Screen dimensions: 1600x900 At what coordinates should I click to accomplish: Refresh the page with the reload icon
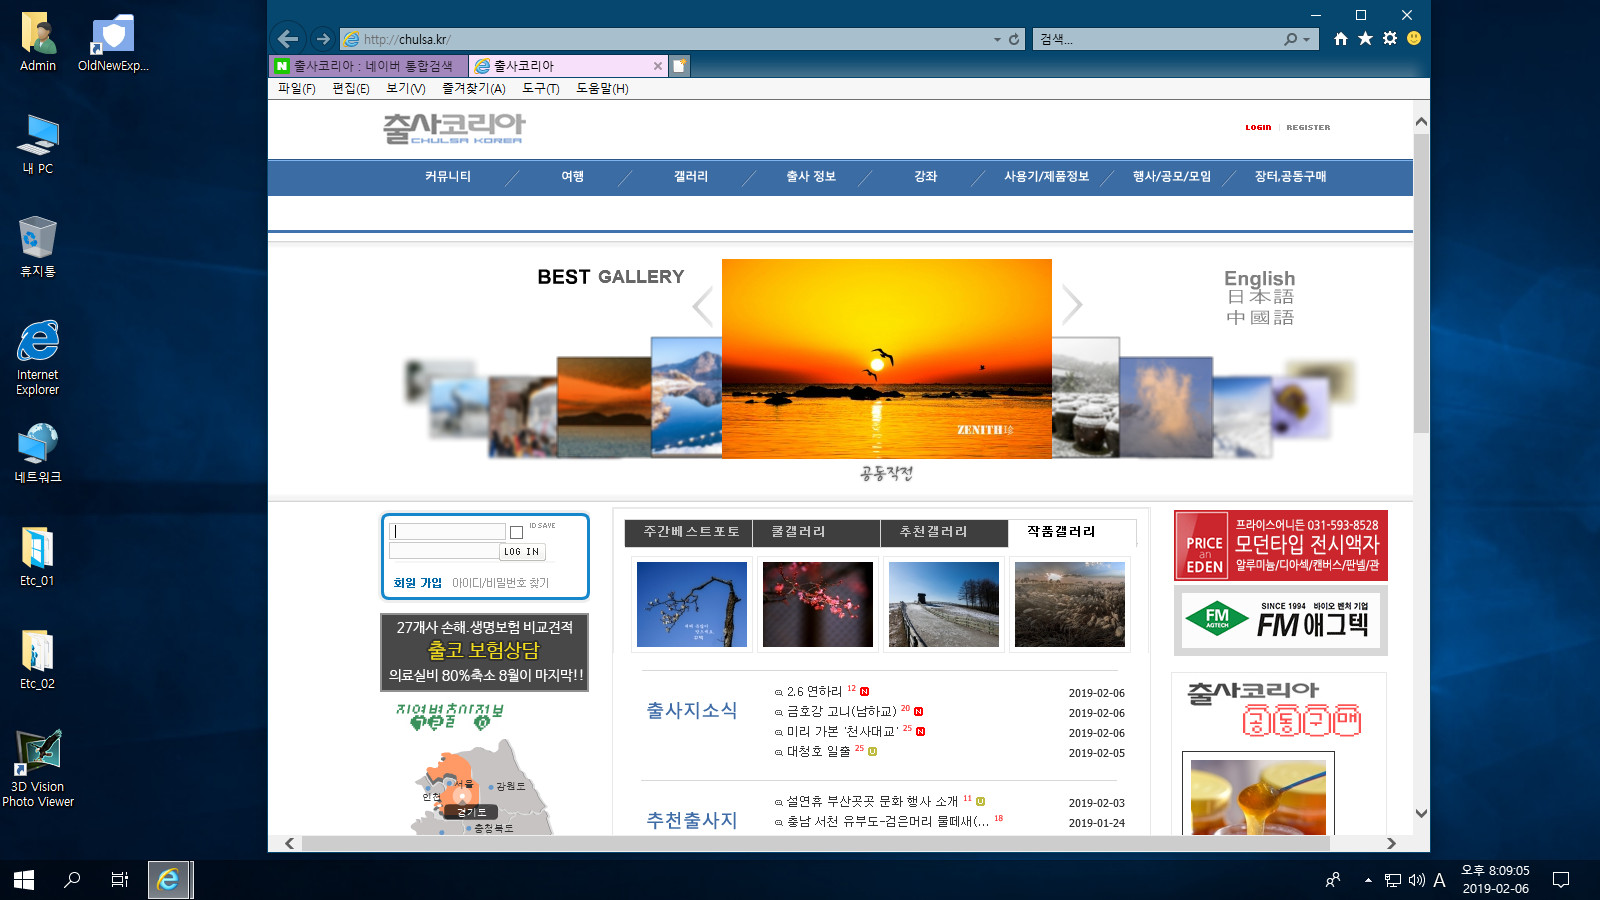1014,39
